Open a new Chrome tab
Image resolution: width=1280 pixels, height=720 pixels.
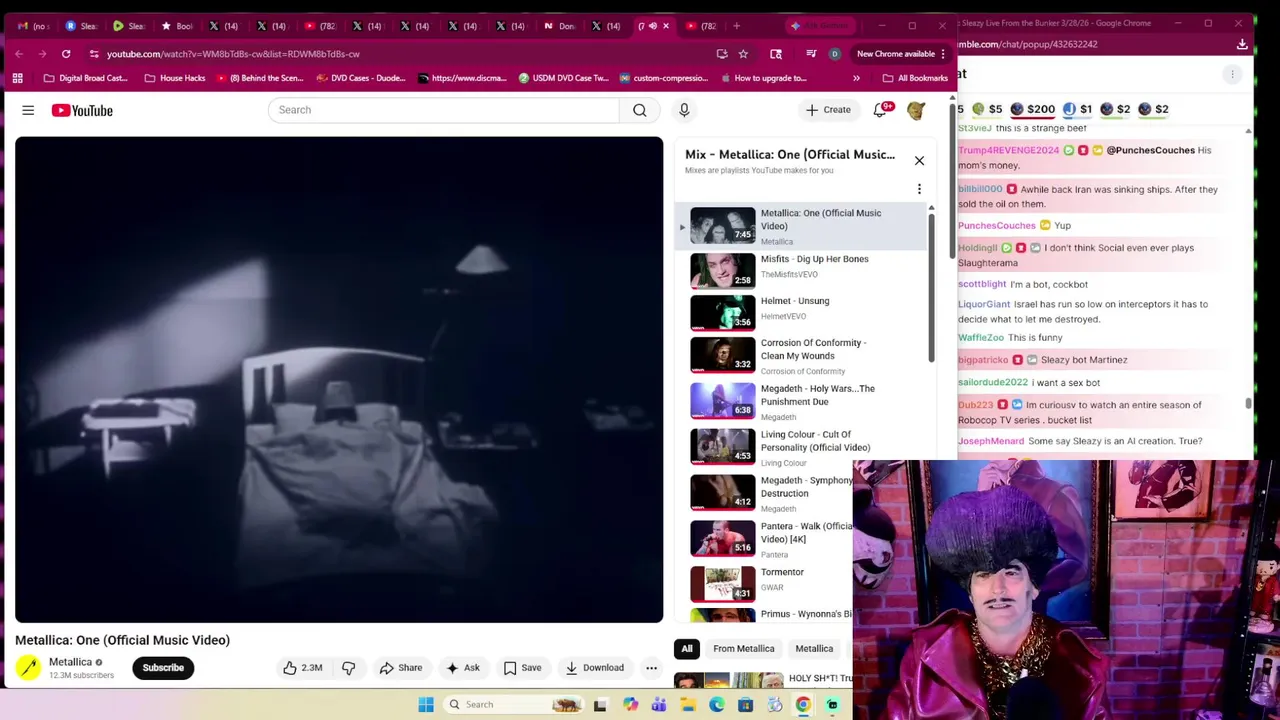[736, 26]
